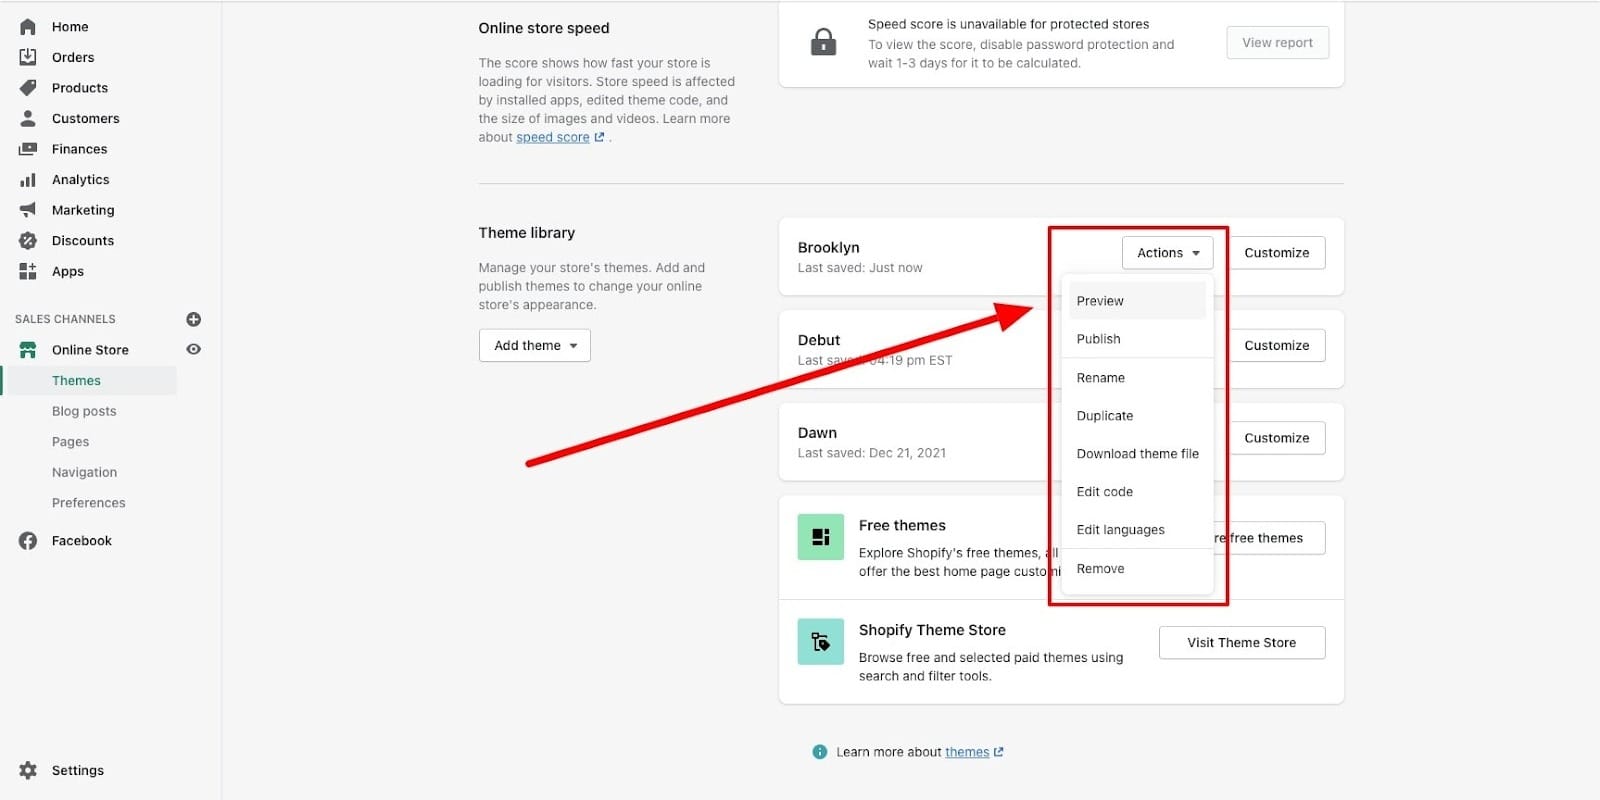Click the Finances icon
Screen dimensions: 1600x800
(x=28, y=149)
